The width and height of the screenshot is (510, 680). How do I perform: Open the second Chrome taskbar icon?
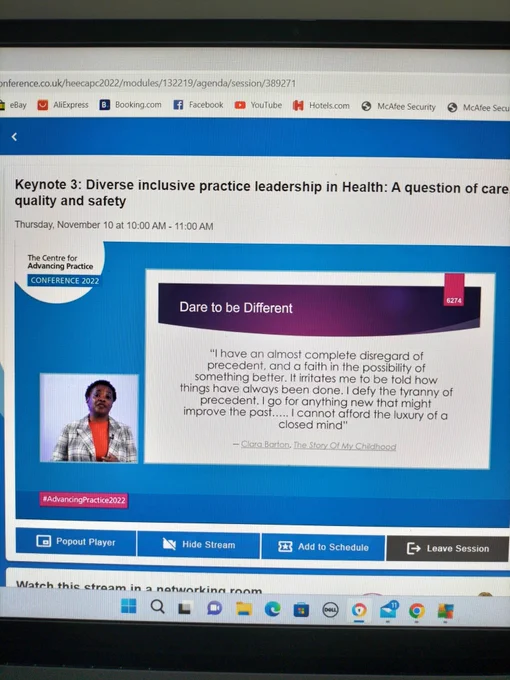417,611
